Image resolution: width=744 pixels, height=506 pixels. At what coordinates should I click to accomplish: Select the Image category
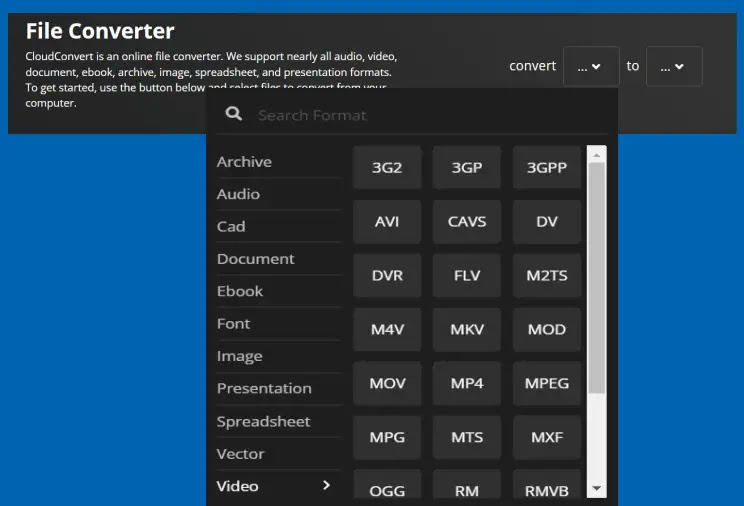click(279, 356)
